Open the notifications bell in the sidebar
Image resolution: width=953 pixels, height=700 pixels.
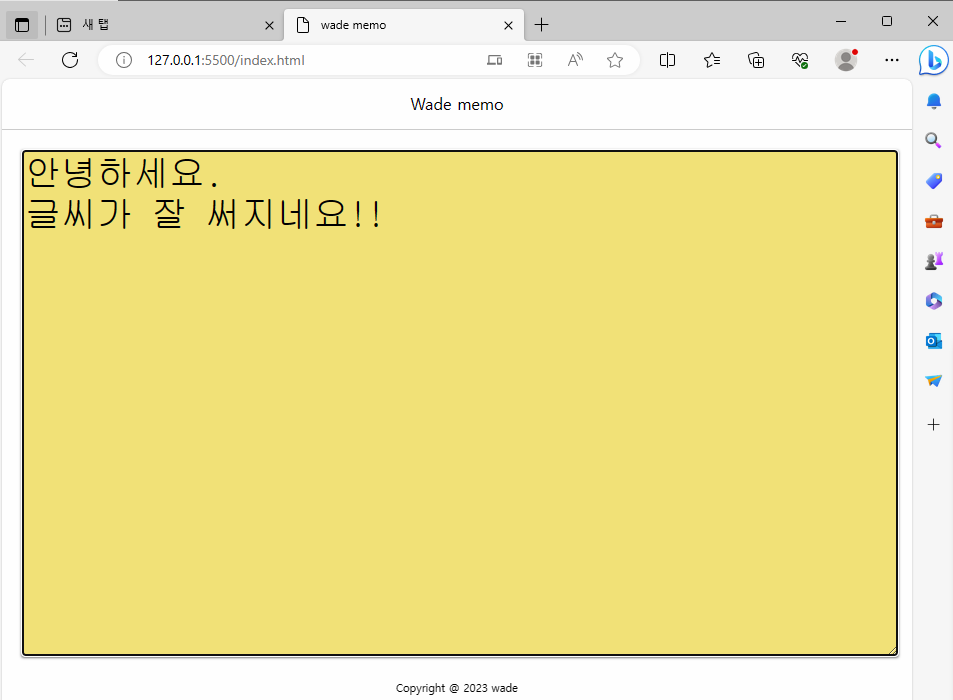(933, 100)
